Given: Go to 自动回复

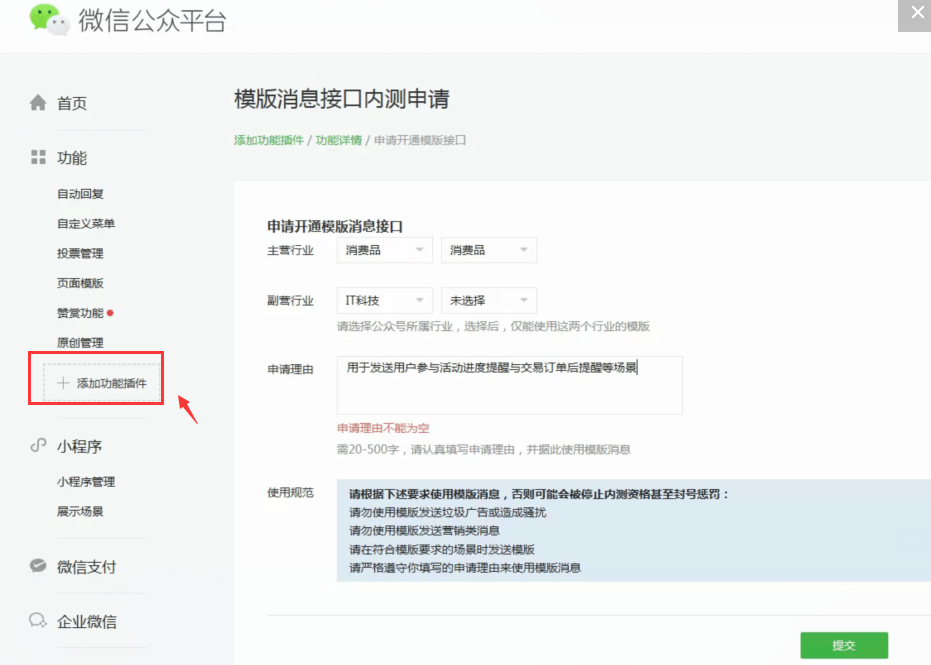Looking at the screenshot, I should pos(80,194).
